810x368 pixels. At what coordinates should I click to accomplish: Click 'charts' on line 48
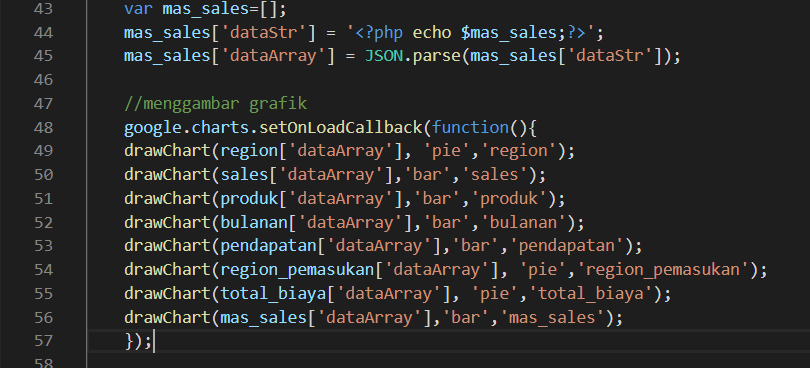point(220,127)
